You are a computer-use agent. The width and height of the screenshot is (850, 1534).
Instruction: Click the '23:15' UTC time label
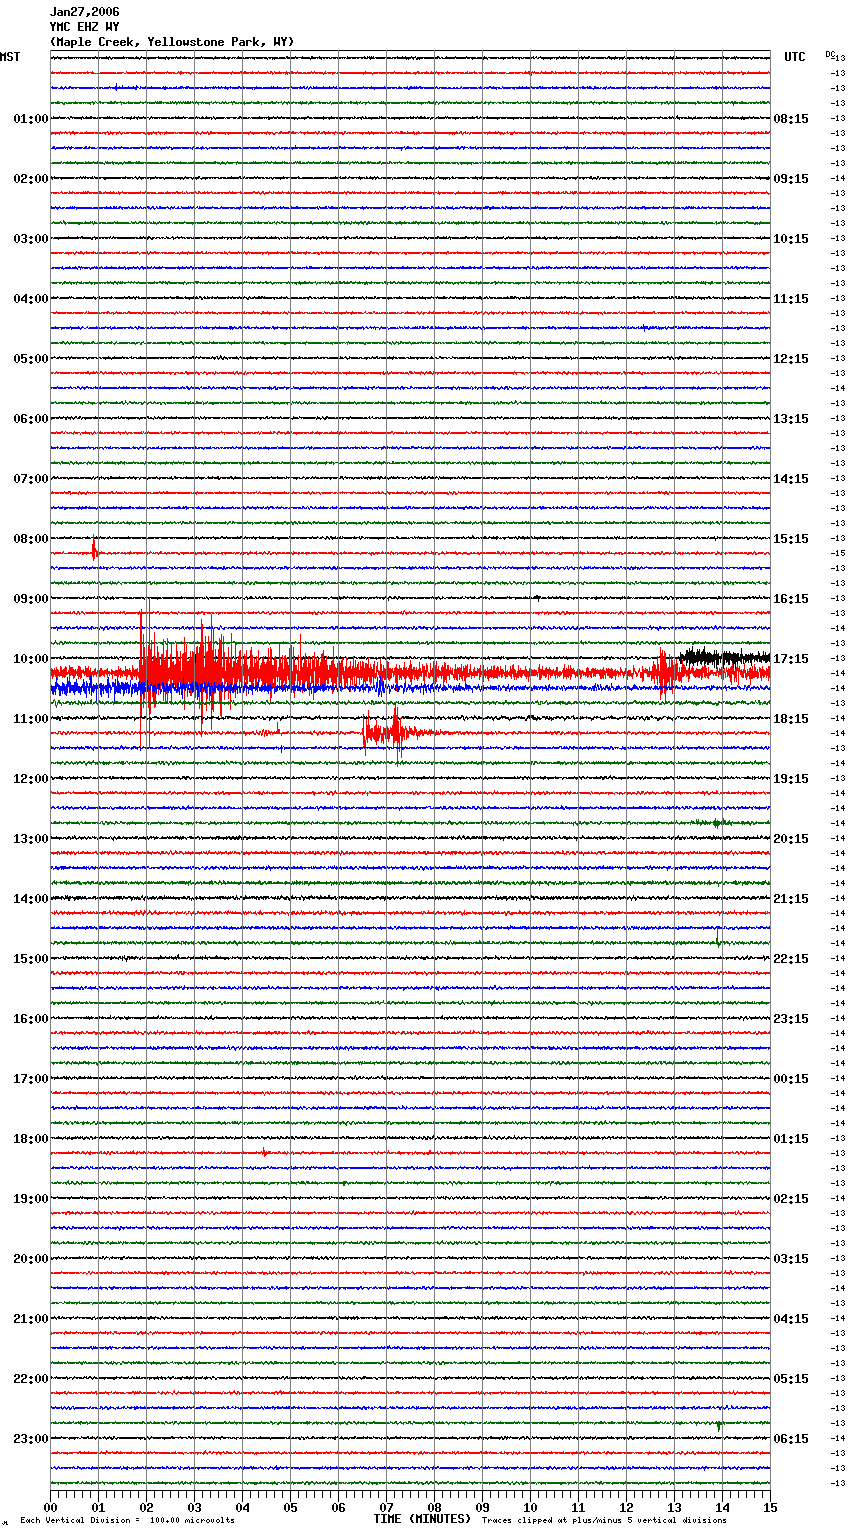click(x=791, y=1019)
